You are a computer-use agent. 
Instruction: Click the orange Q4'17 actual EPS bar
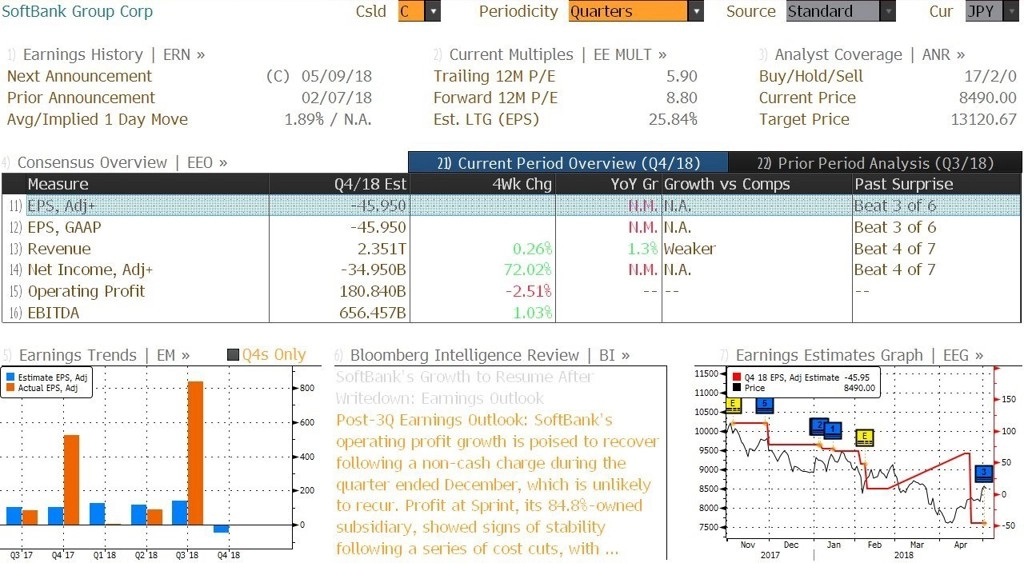click(71, 479)
